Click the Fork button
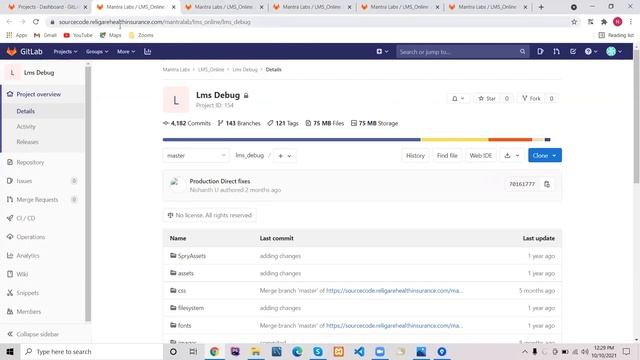 coord(531,98)
